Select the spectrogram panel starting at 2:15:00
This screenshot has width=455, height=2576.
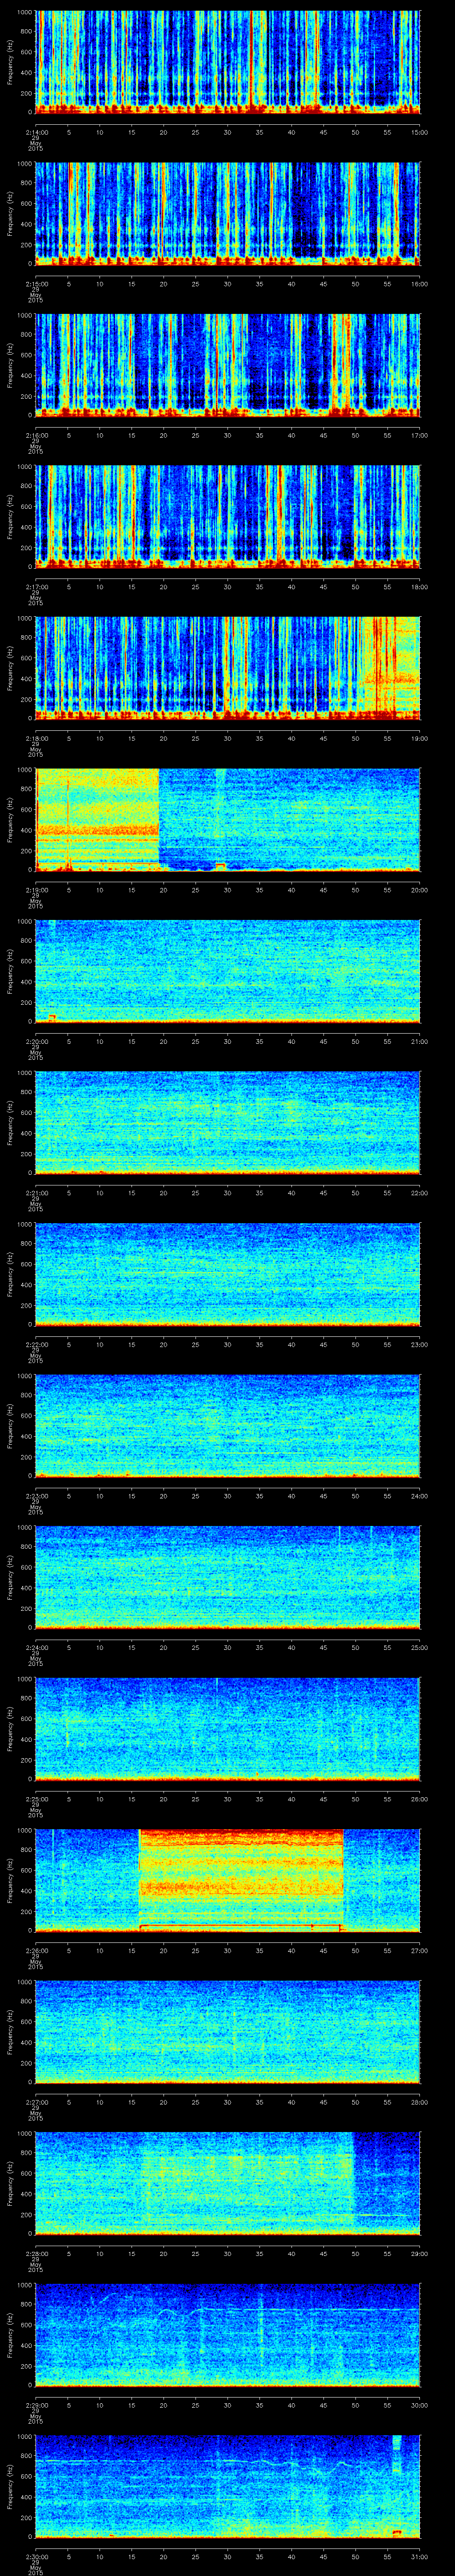click(x=228, y=213)
